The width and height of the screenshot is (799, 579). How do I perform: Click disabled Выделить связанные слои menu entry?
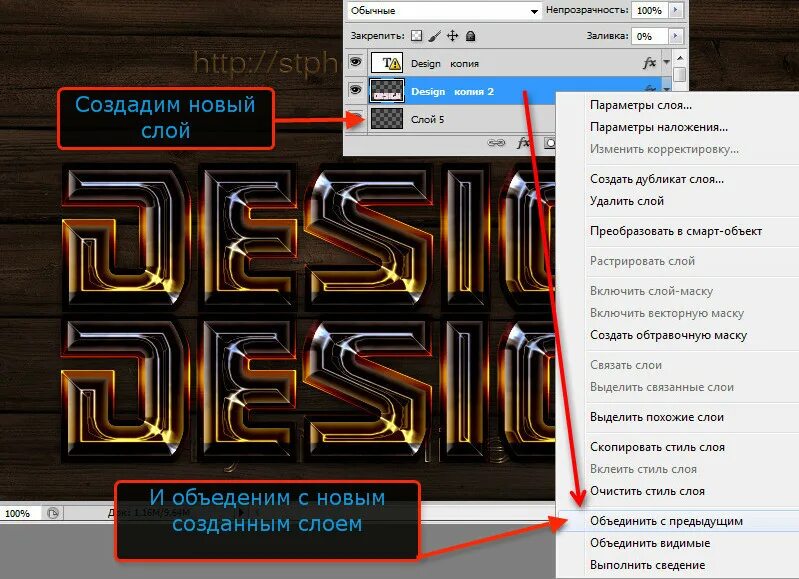pyautogui.click(x=661, y=387)
